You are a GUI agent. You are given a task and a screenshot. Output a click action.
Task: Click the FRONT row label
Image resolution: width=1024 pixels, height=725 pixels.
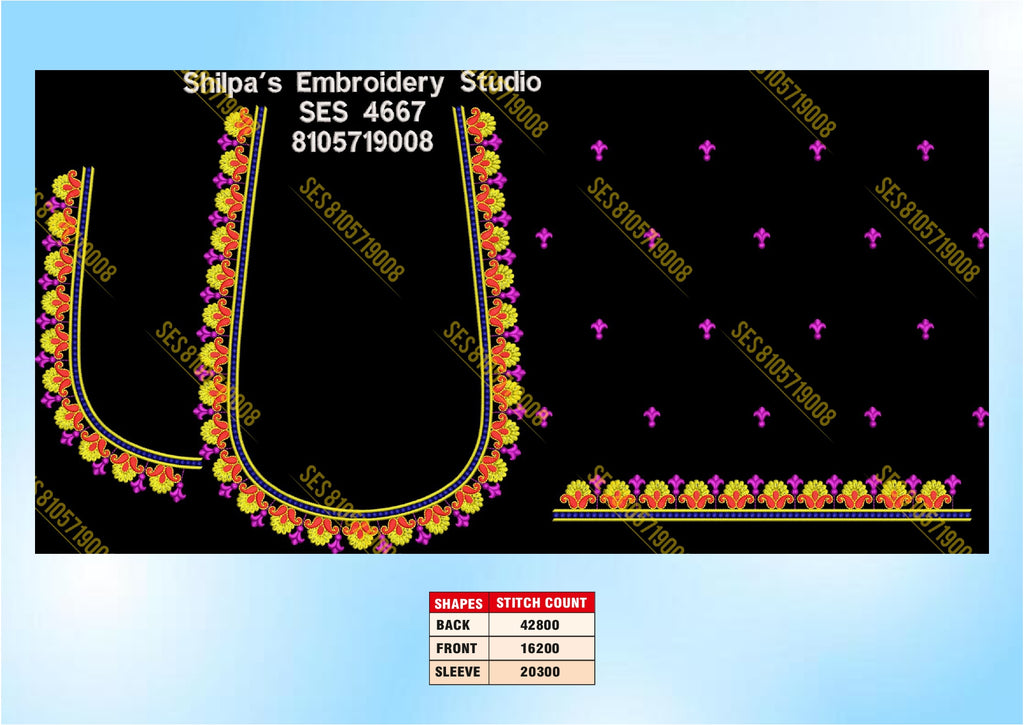tap(456, 649)
